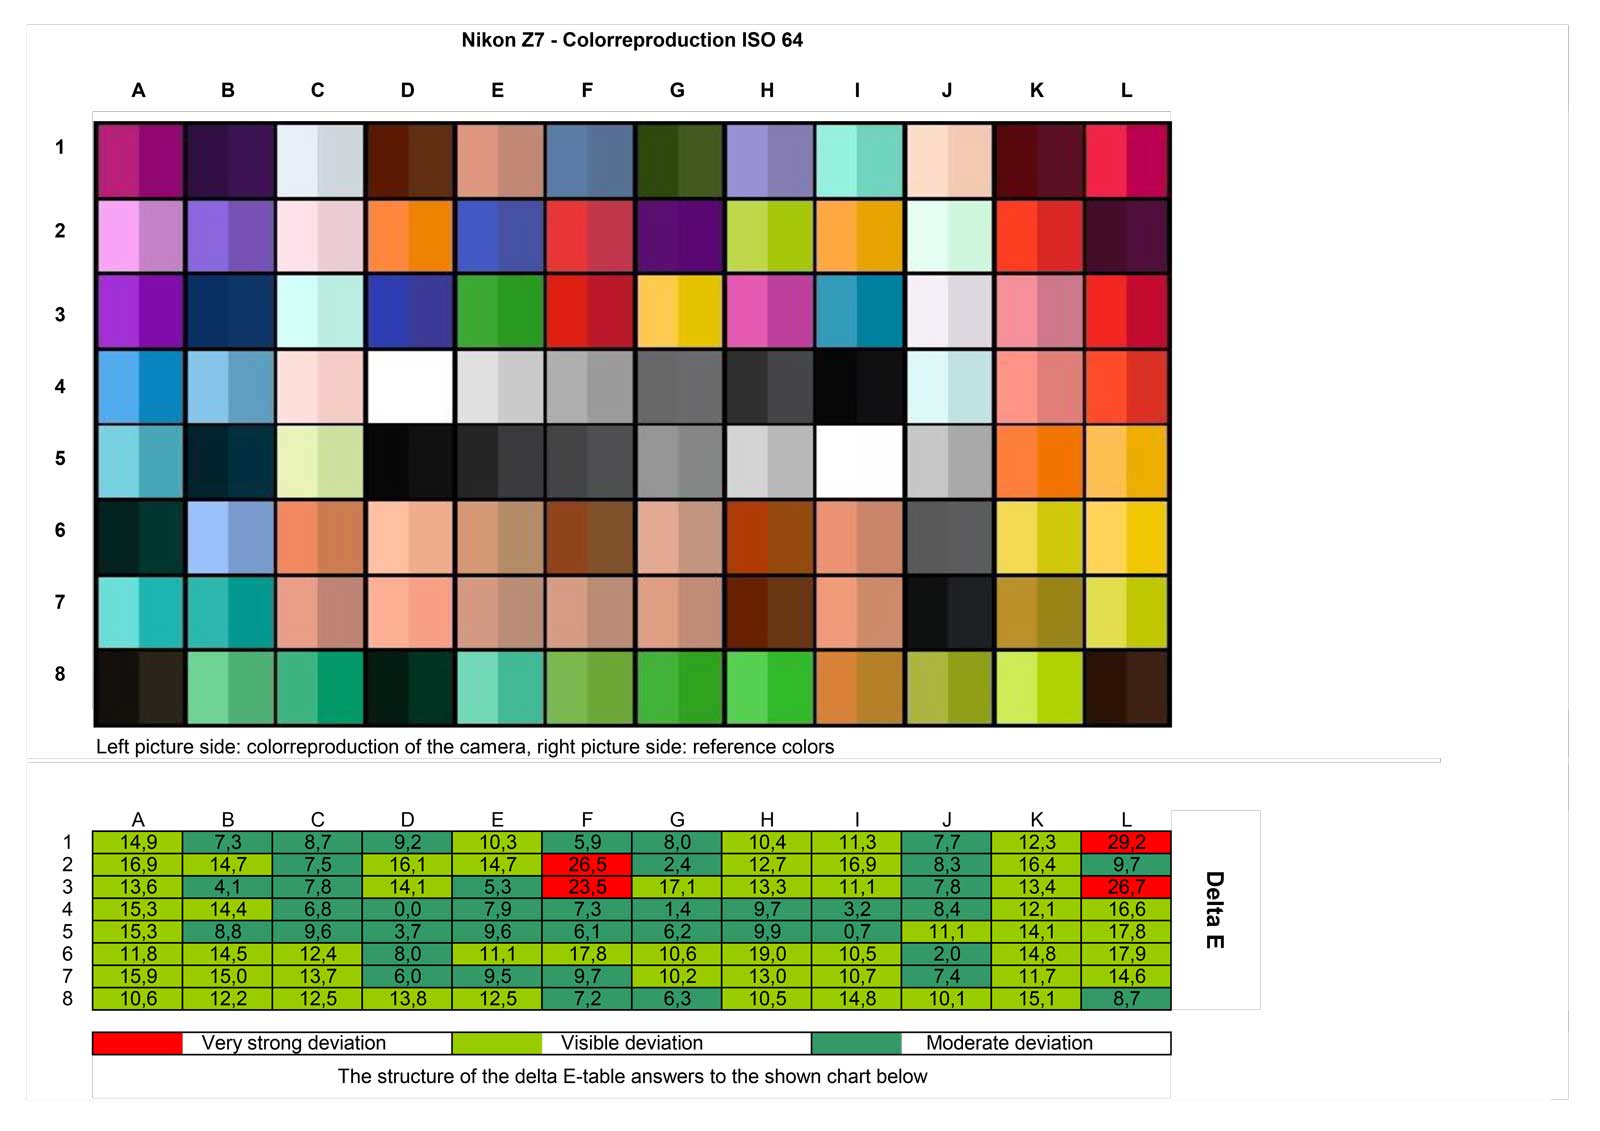Pick the near-black patch at chart position I4
1600x1131 pixels.
[859, 386]
